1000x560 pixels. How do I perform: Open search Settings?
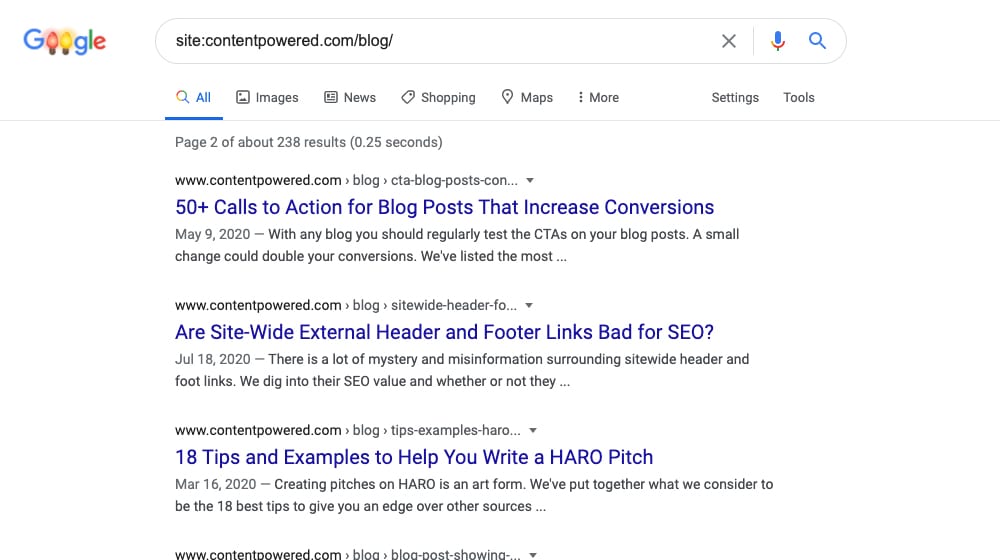click(x=735, y=97)
